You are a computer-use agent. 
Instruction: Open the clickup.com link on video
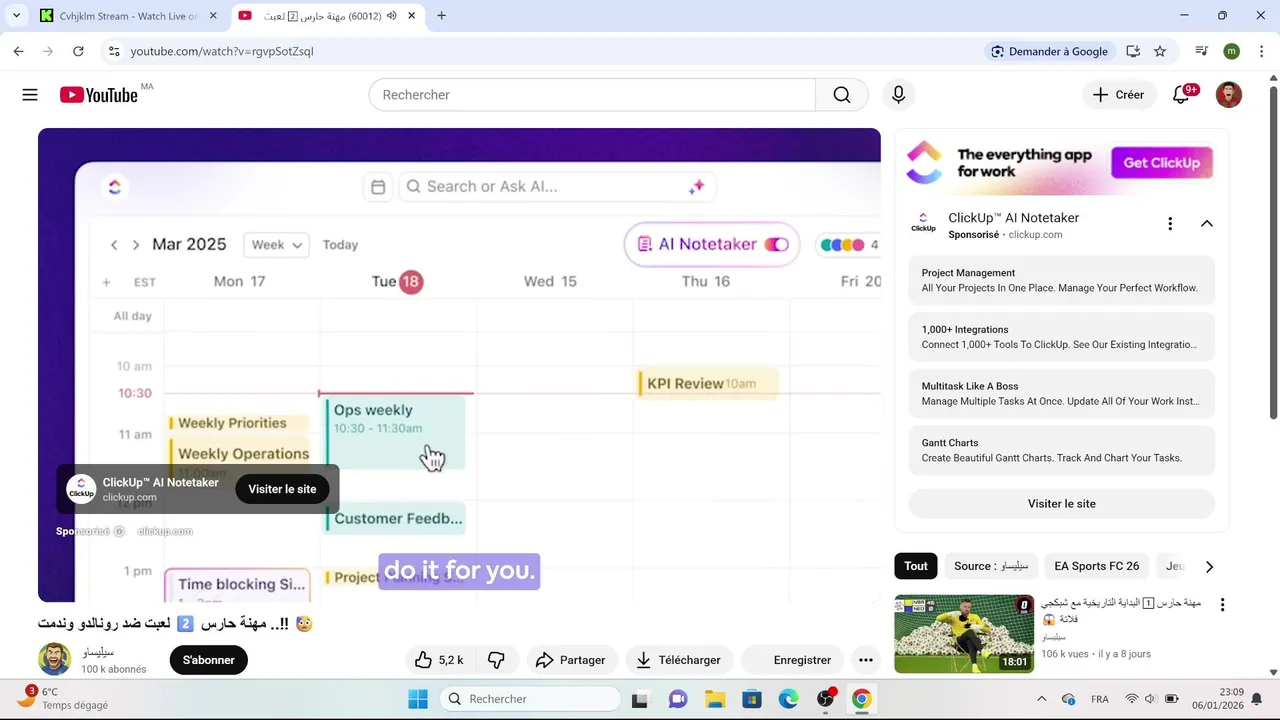165,531
